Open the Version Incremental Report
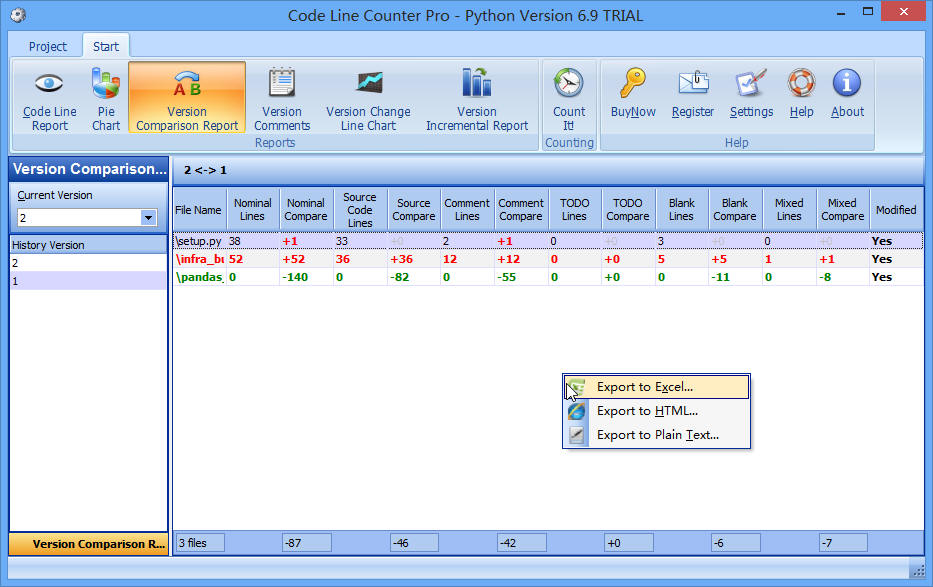 coord(477,99)
